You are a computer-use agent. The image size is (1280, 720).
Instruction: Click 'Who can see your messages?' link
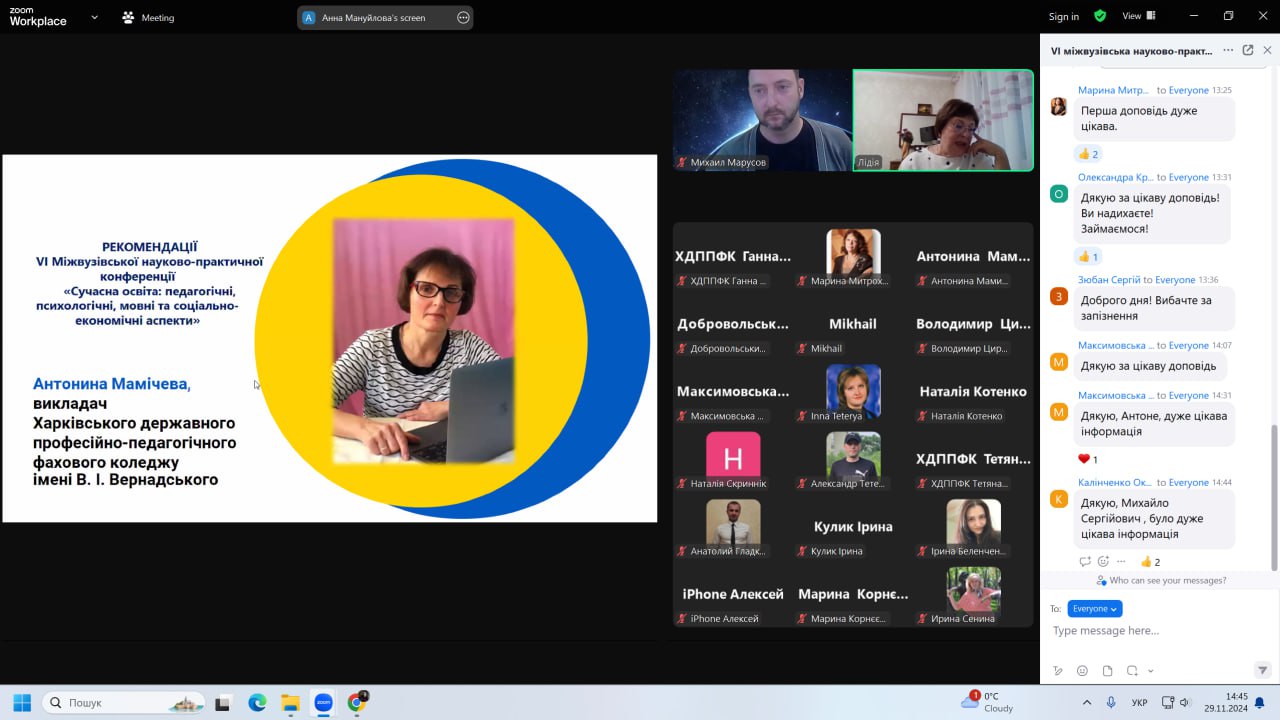pos(1161,580)
